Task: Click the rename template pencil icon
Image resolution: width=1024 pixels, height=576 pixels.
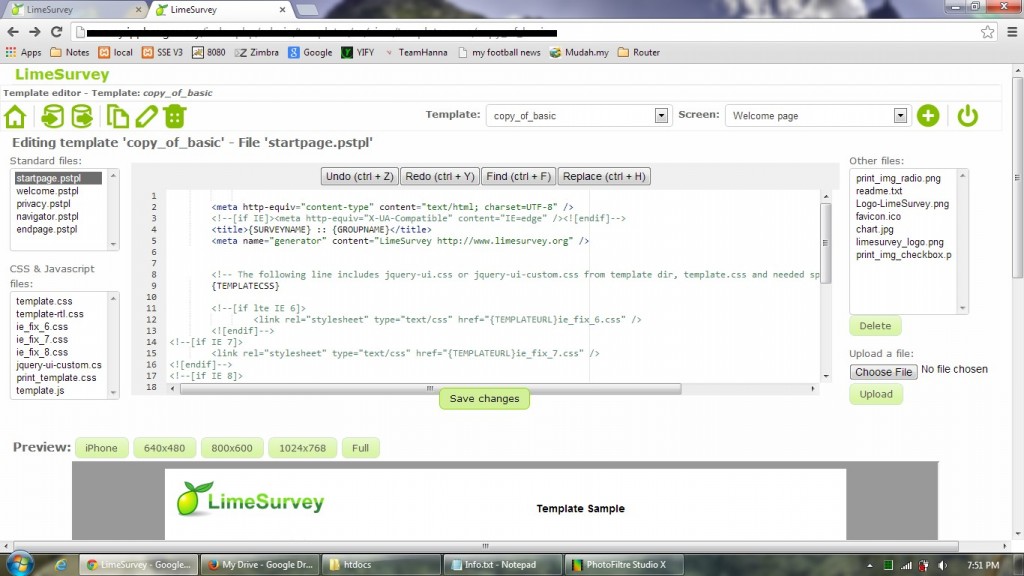Action: (x=146, y=116)
